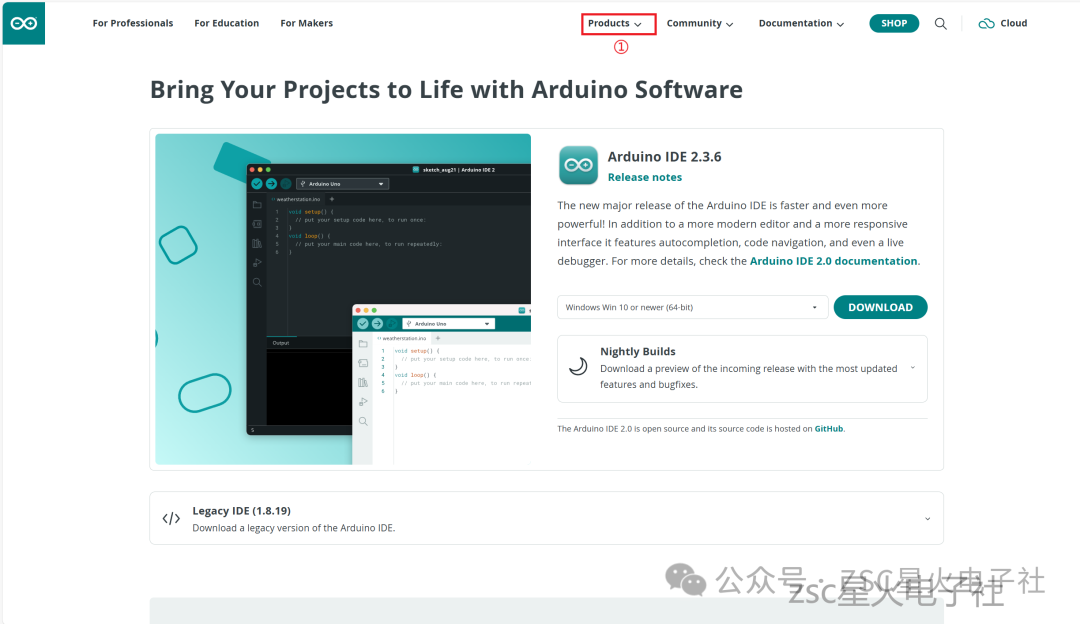Go to For Professionals section

pos(133,23)
